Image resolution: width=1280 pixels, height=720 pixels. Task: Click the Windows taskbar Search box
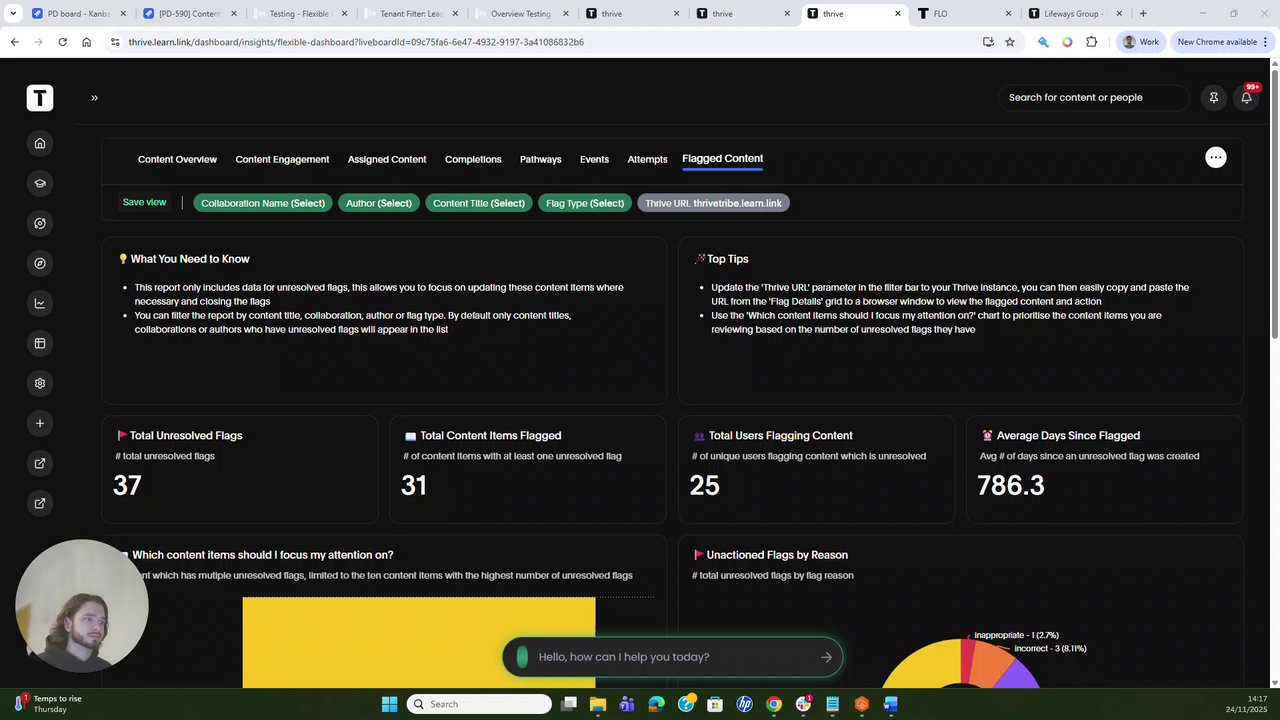tap(480, 704)
